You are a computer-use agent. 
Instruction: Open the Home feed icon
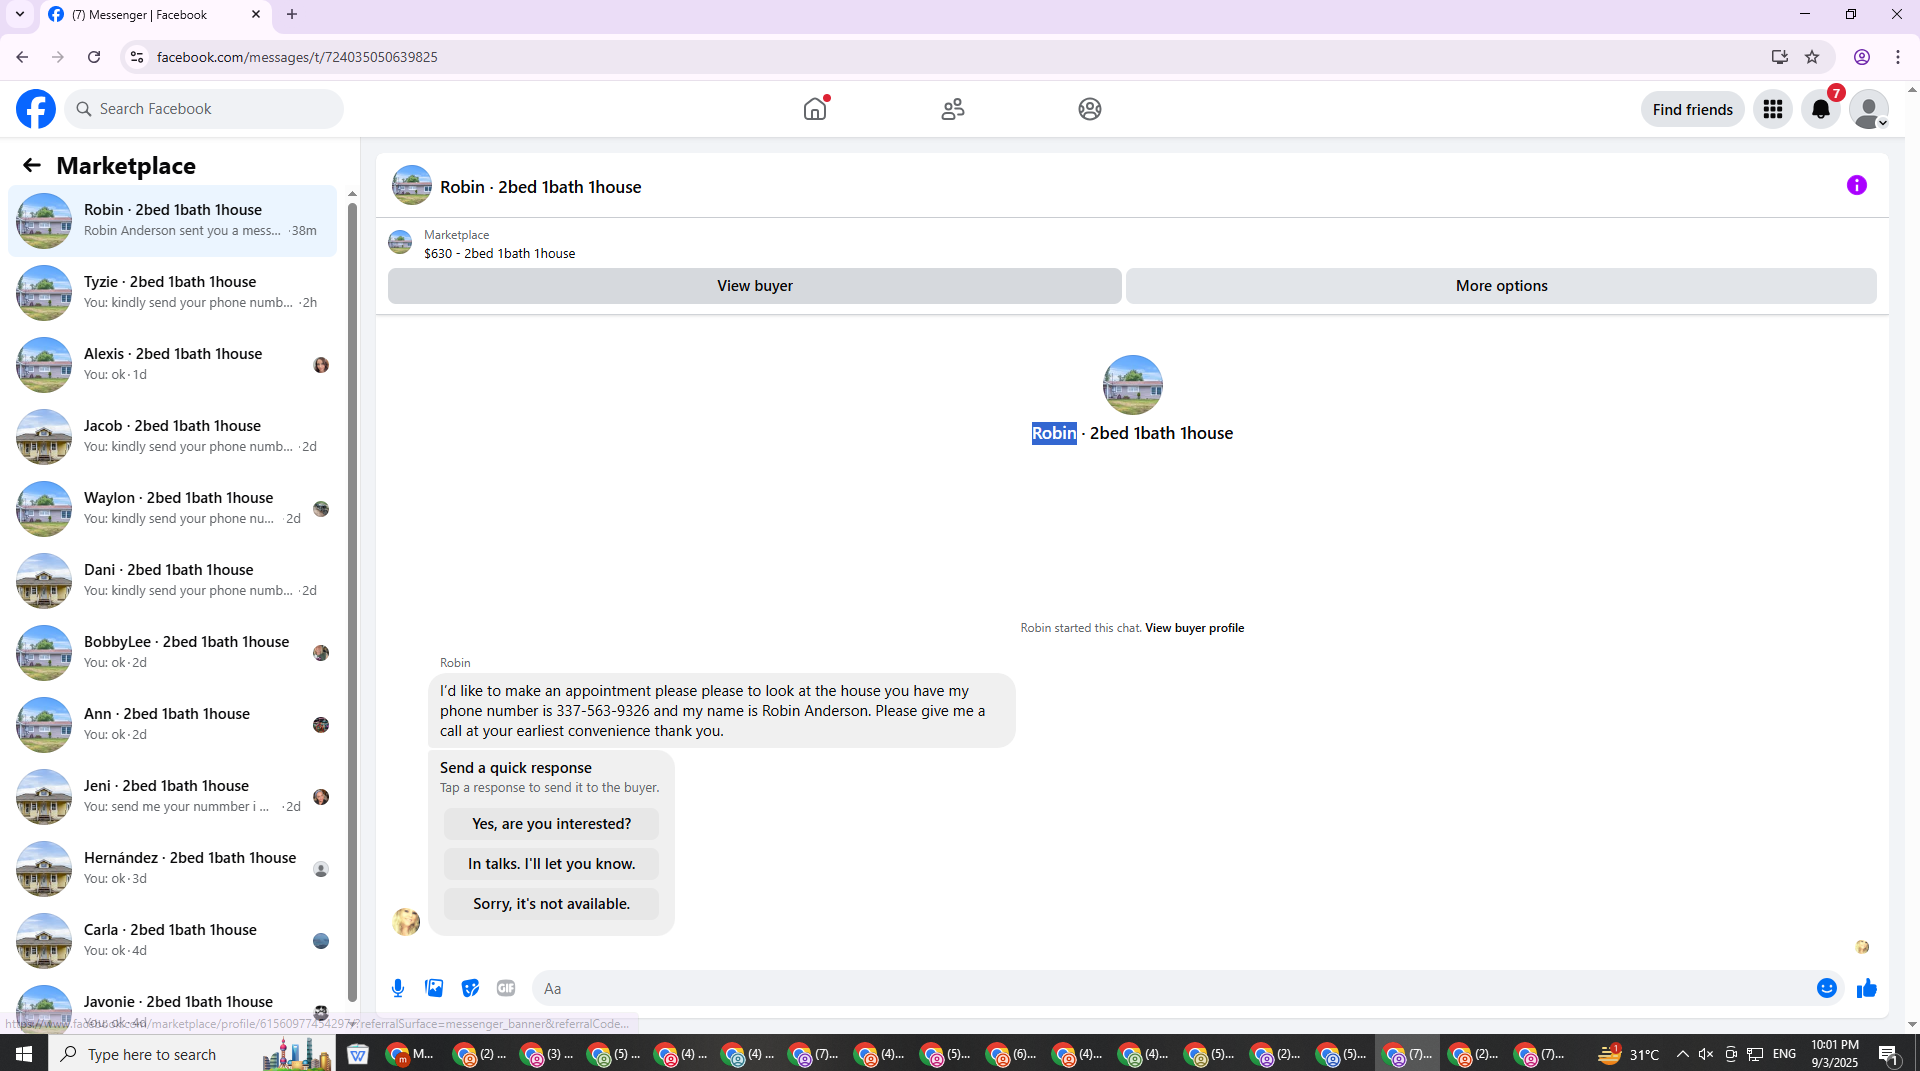point(815,109)
